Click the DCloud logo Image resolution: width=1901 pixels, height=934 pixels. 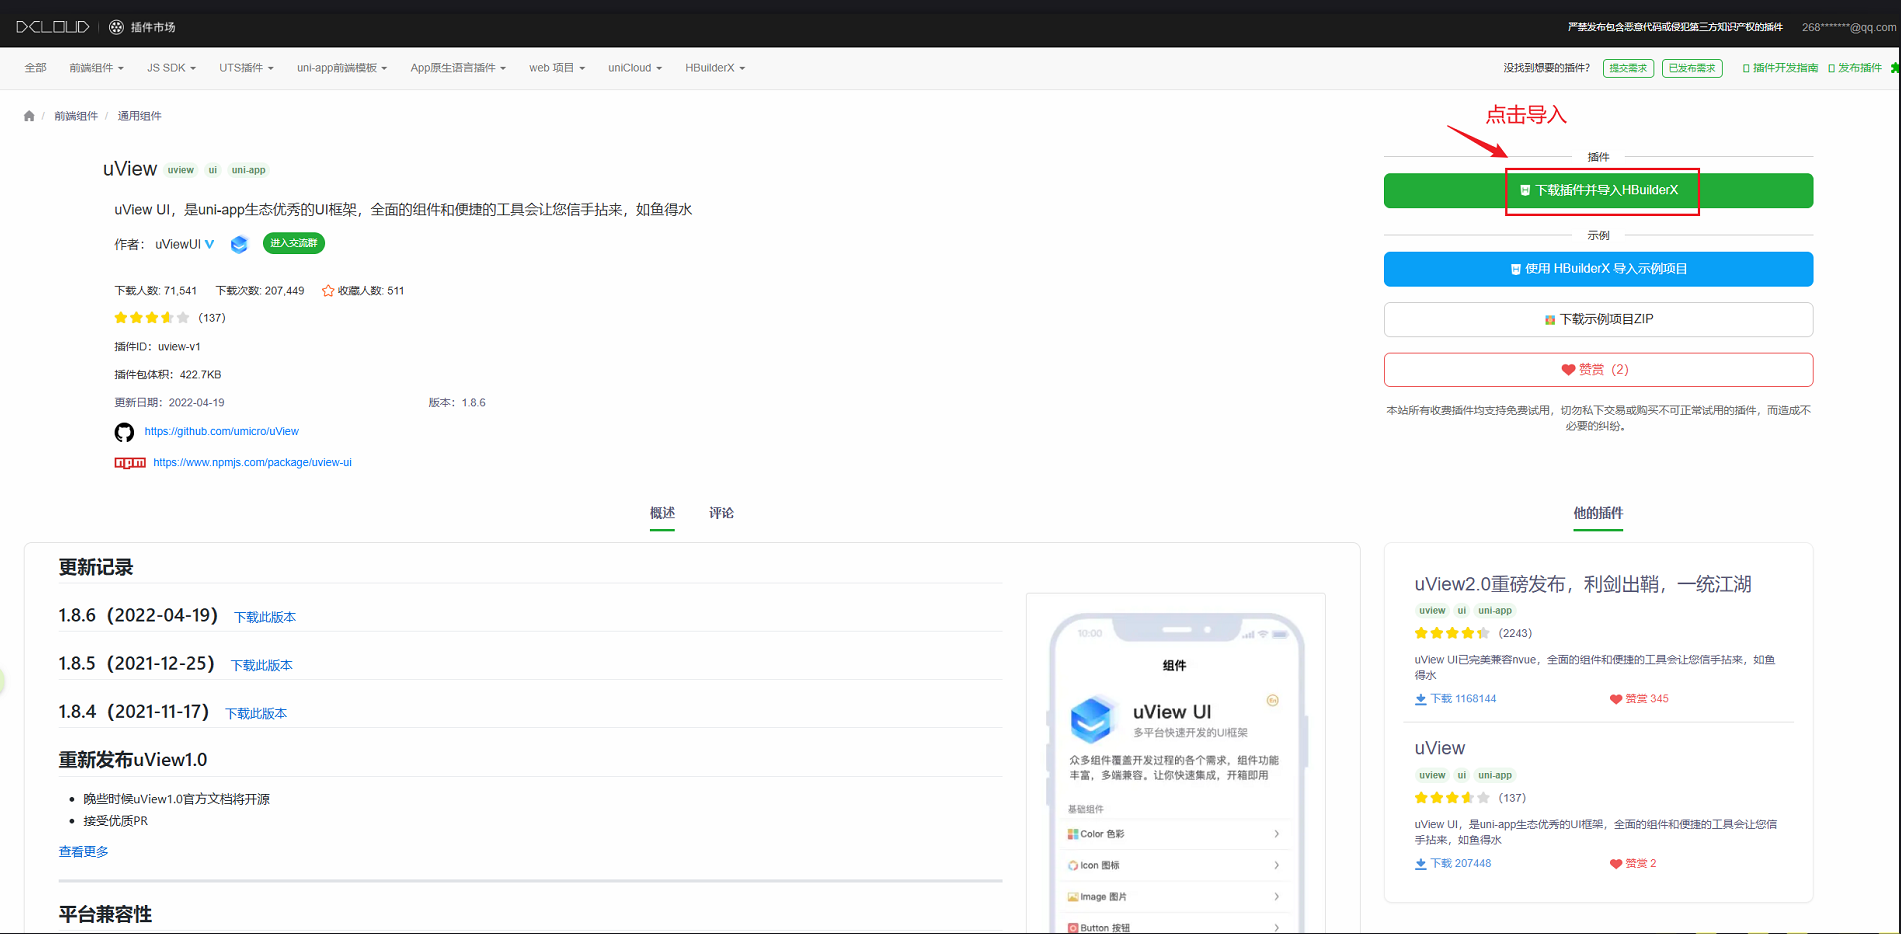coord(53,27)
